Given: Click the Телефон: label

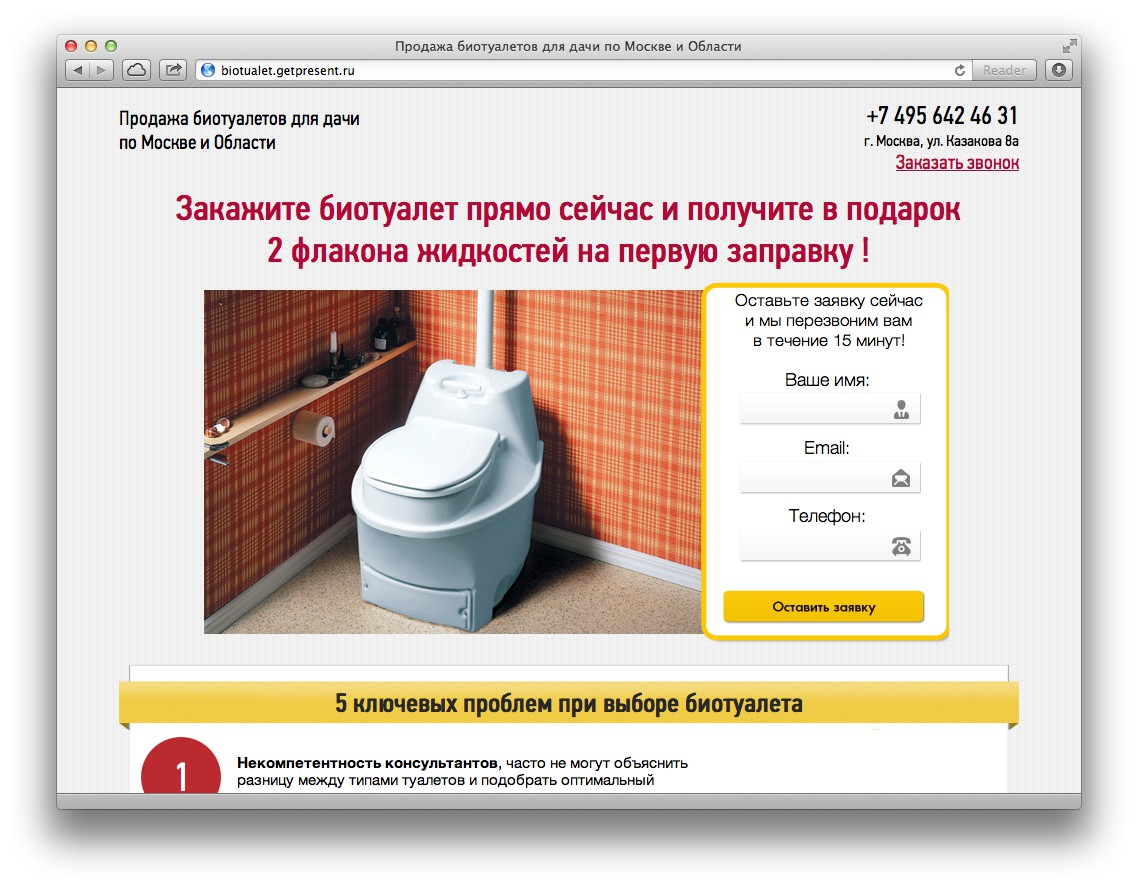Looking at the screenshot, I should pos(827,517).
